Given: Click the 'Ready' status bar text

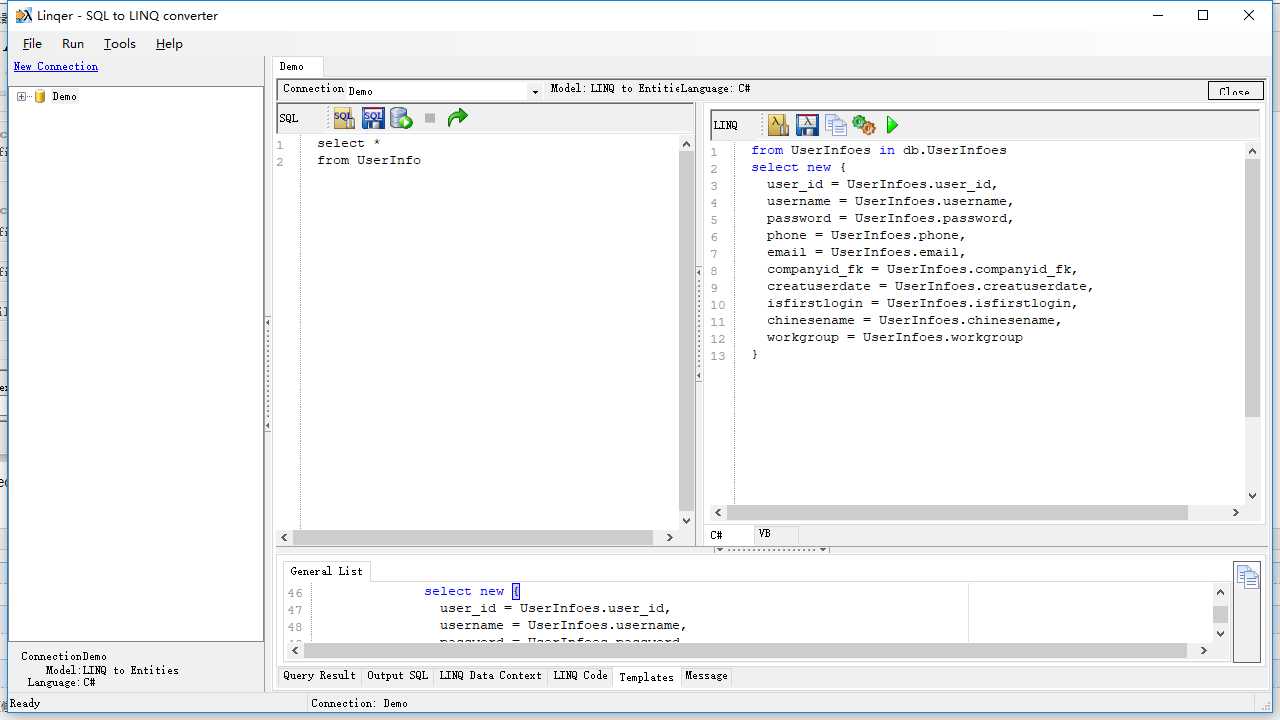Looking at the screenshot, I should (25, 703).
